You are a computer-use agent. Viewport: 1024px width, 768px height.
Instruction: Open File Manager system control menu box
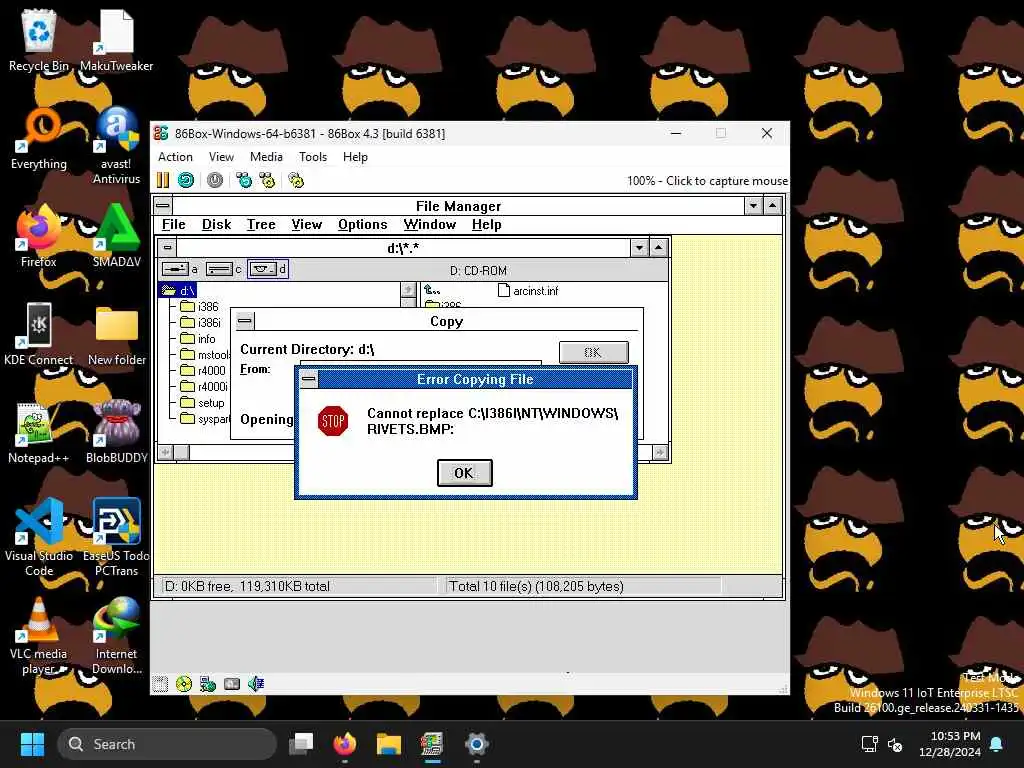(x=163, y=206)
